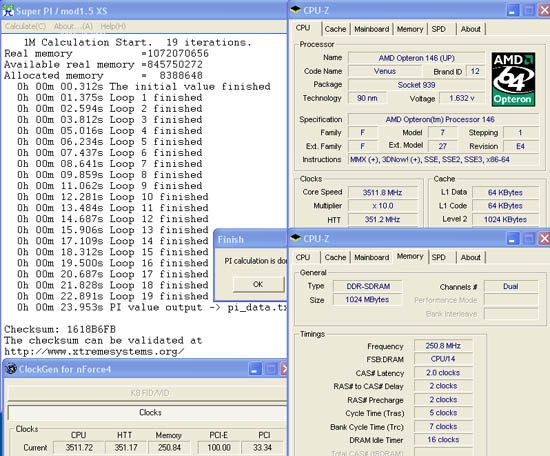Open the About...(A) menu in Super PI

pos(73,26)
